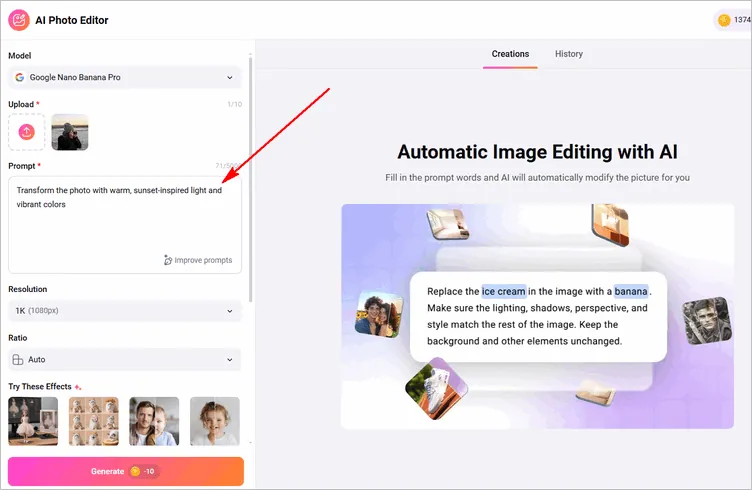Click the bearded man portrait floating tile
This screenshot has width=752, height=490.
pos(707,320)
